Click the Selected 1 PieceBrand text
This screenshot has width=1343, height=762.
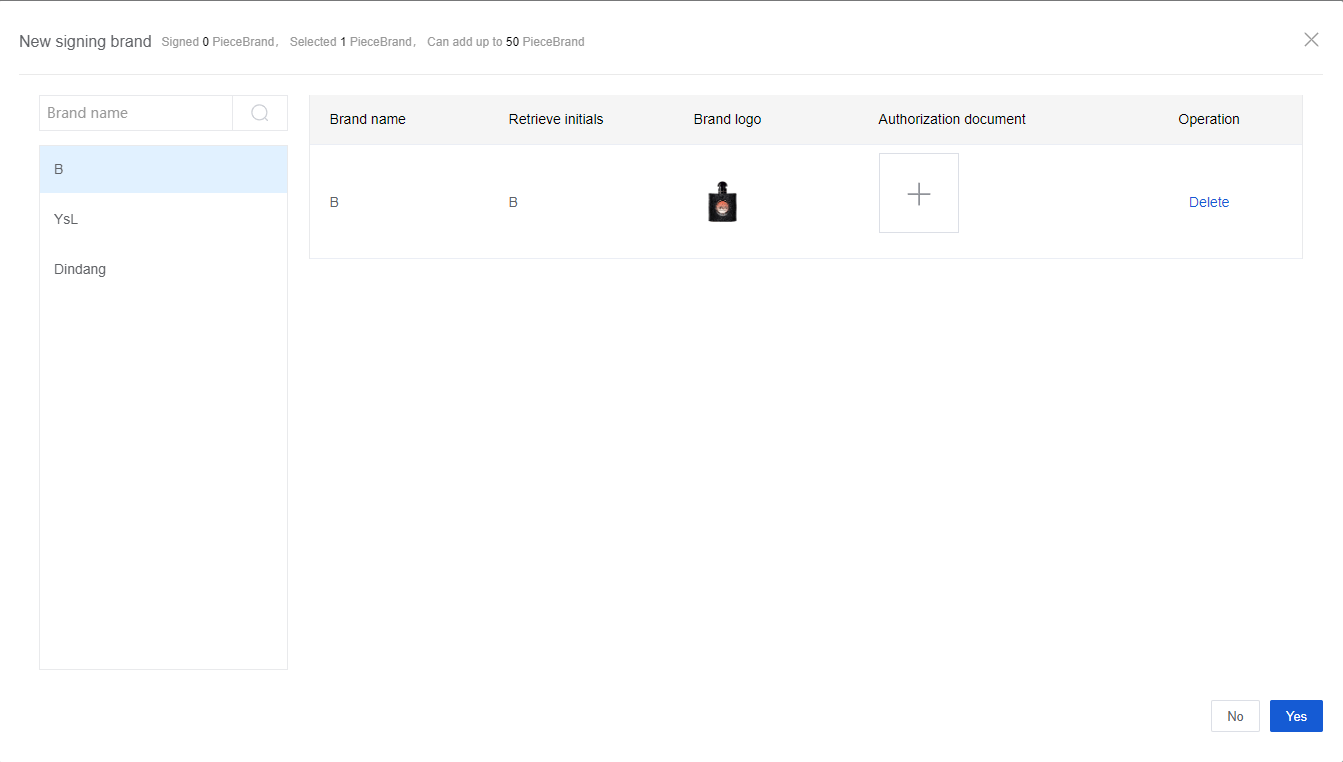pyautogui.click(x=351, y=42)
